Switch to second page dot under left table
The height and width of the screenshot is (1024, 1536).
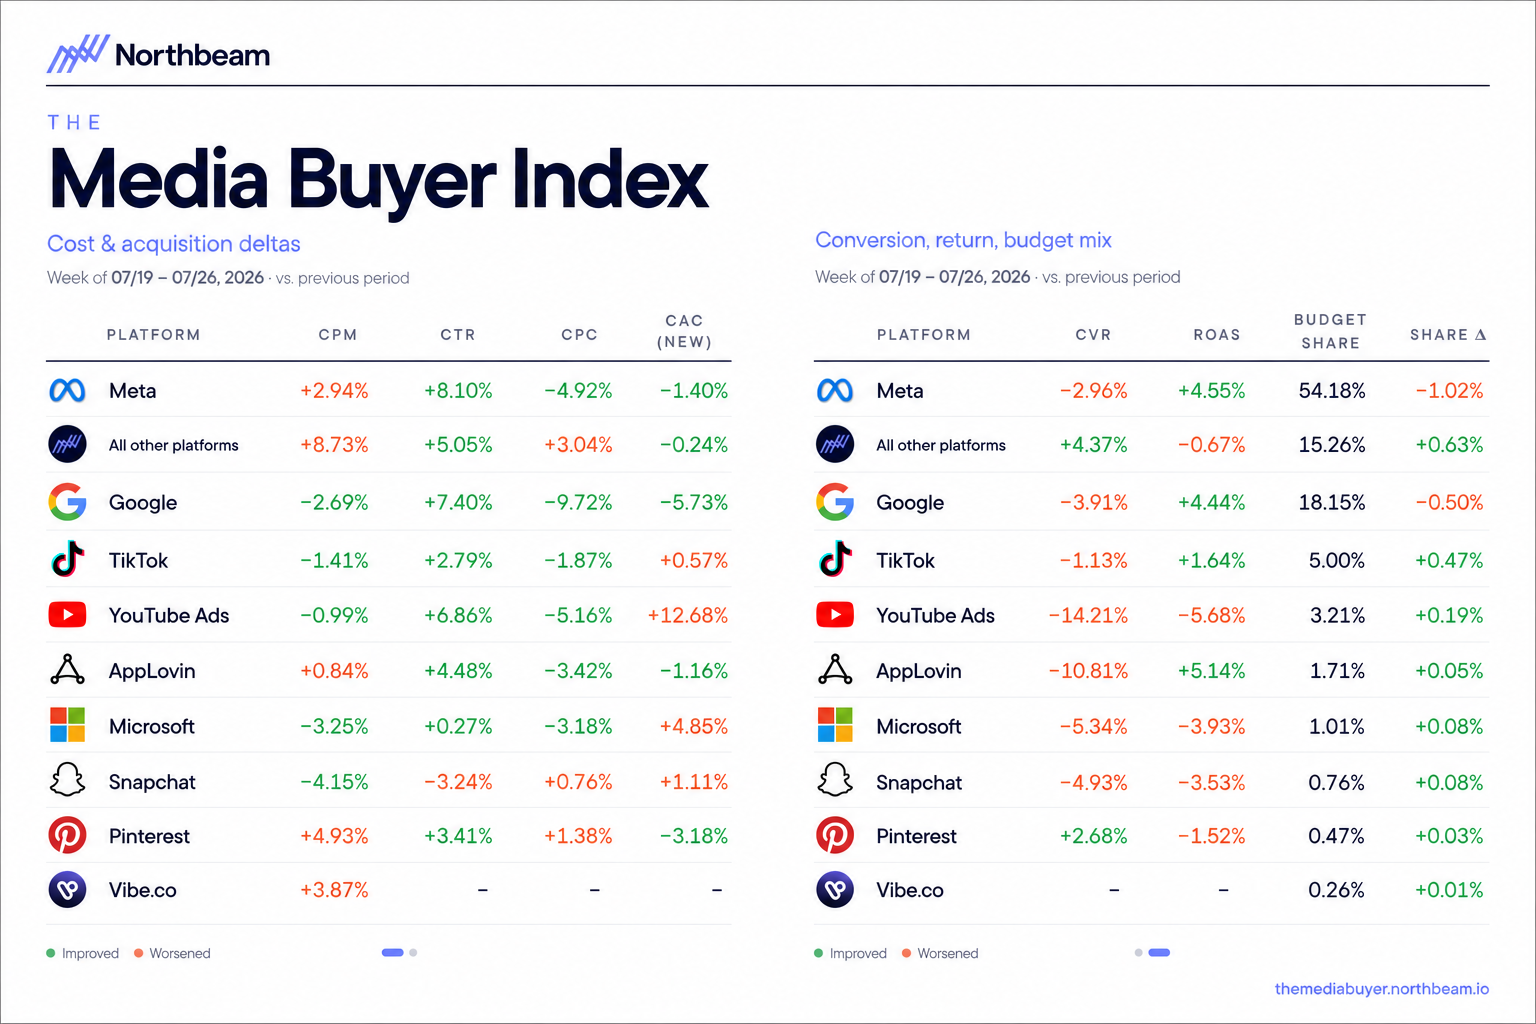coord(413,953)
